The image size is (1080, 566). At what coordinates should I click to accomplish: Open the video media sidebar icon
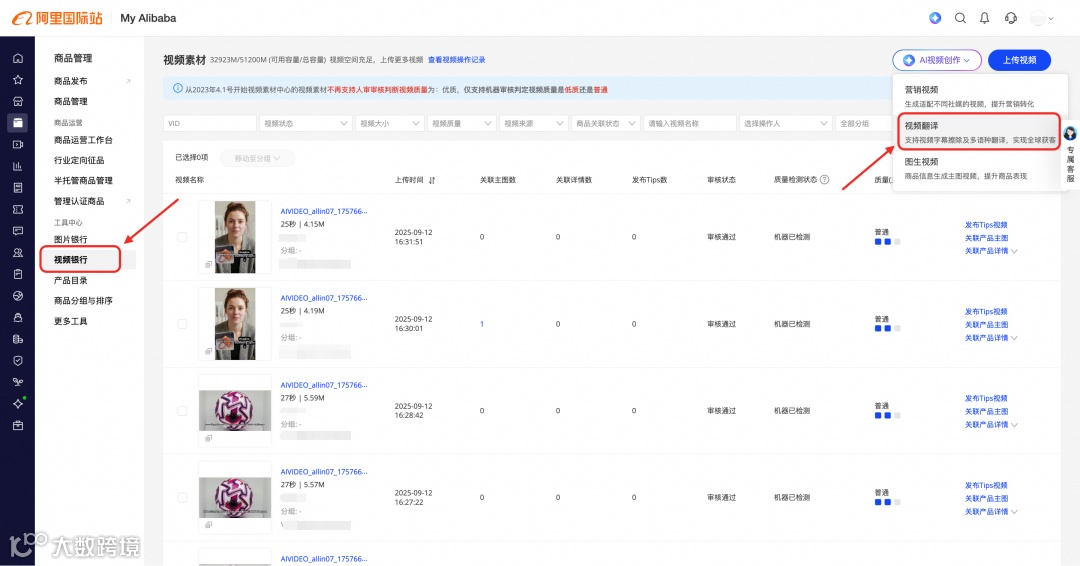point(18,145)
